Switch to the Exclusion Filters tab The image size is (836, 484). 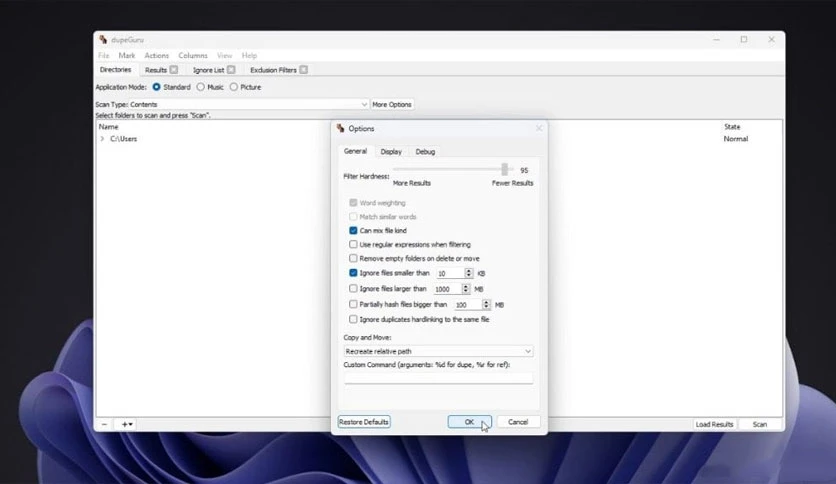pyautogui.click(x=273, y=70)
